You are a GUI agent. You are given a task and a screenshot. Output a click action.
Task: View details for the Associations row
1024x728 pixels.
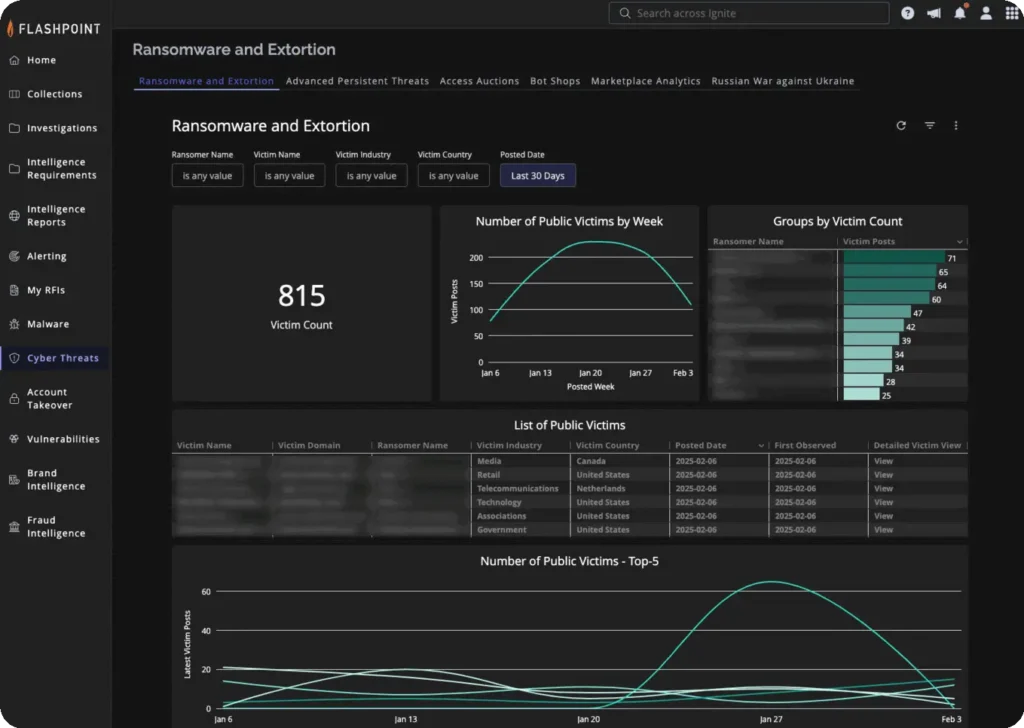[x=884, y=516]
